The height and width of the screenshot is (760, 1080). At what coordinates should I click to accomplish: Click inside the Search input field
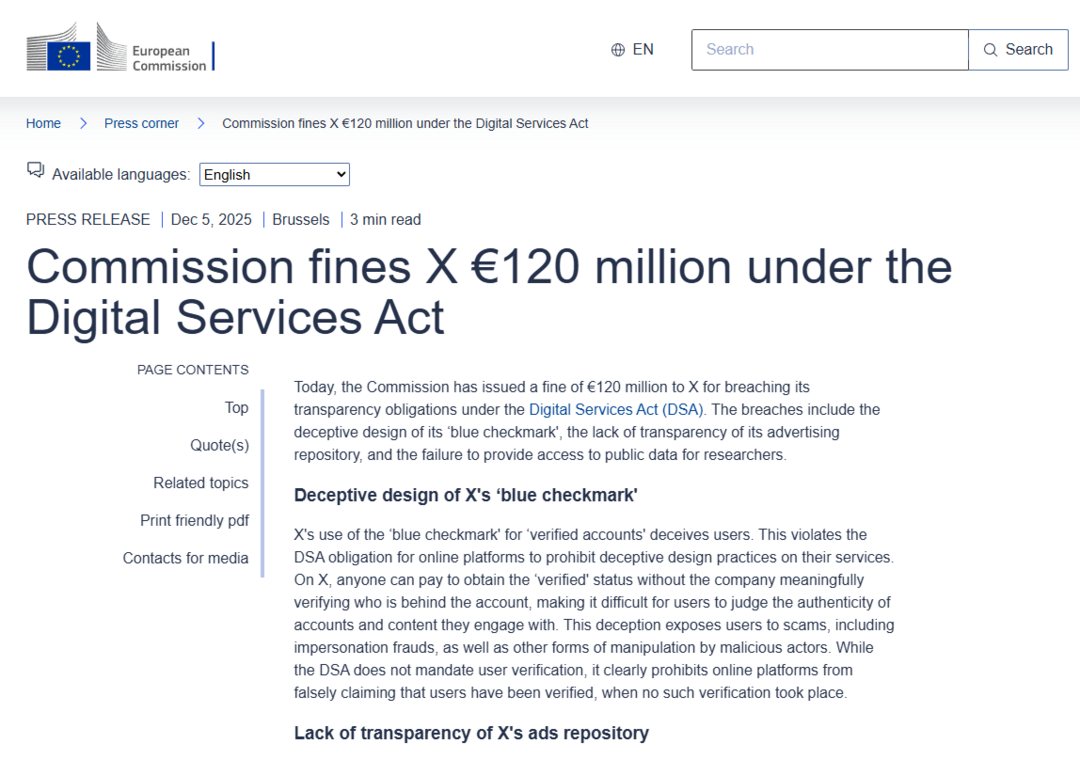(x=829, y=50)
